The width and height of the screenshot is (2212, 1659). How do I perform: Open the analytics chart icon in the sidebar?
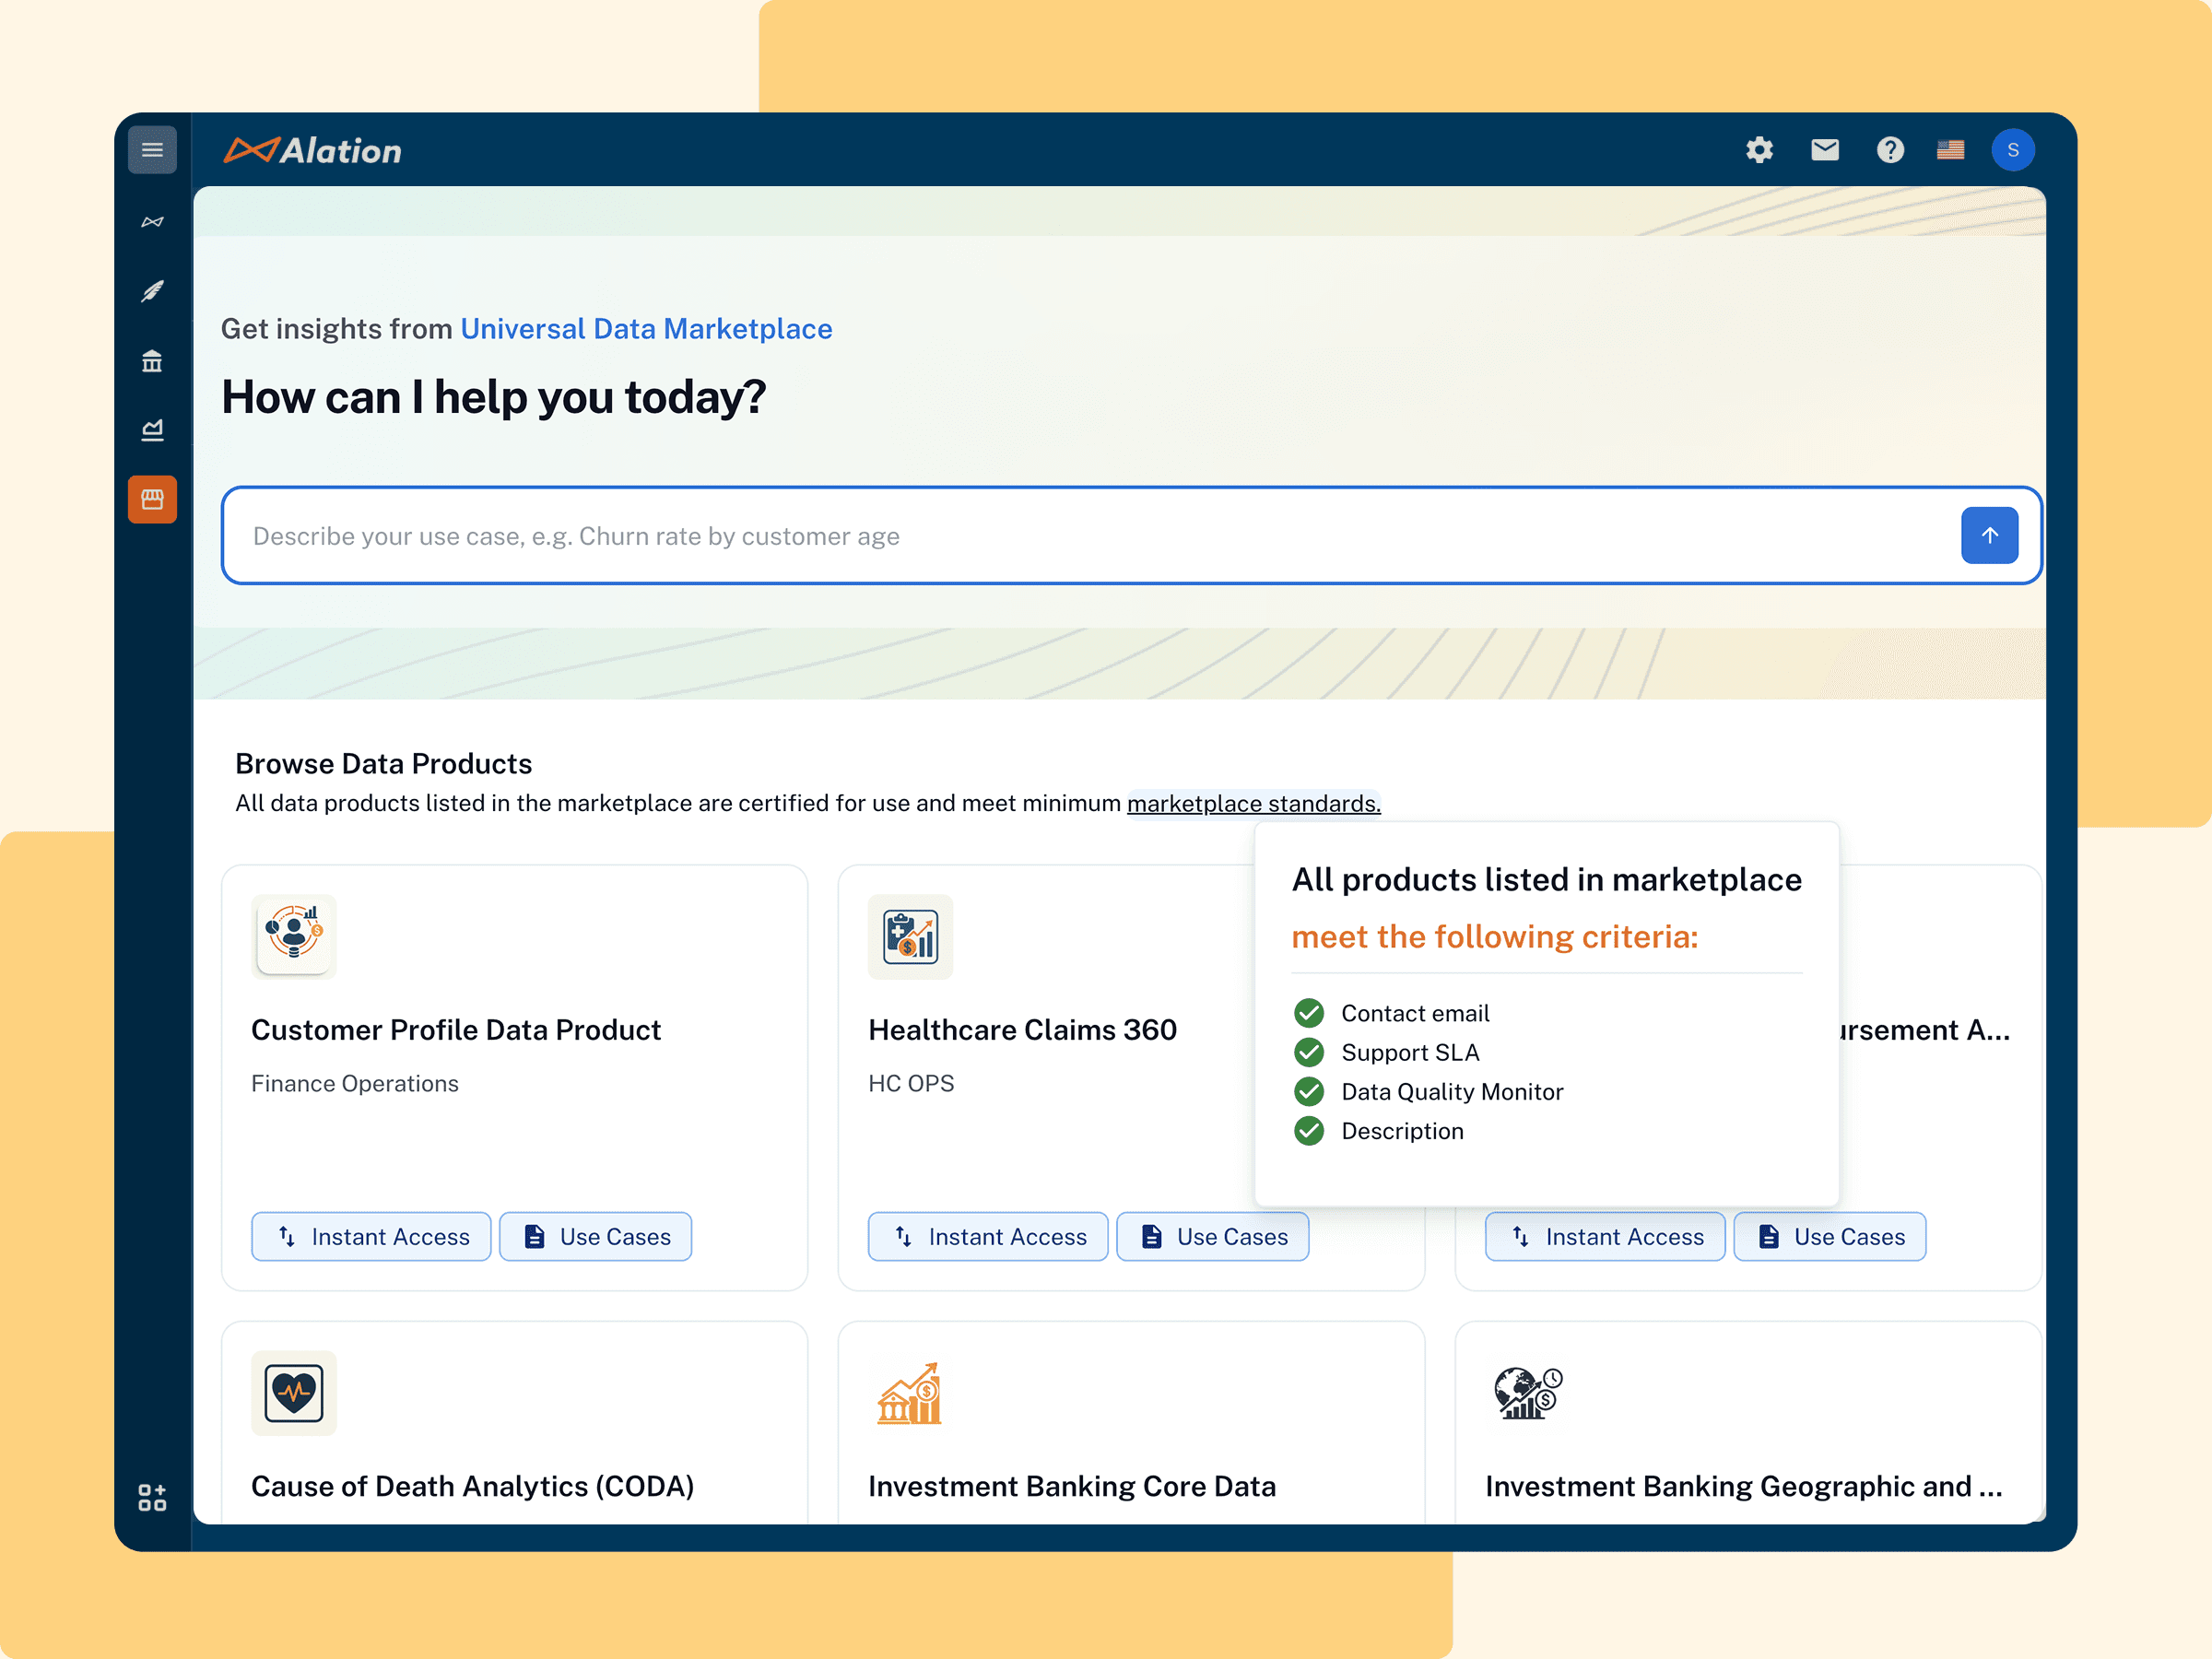(152, 429)
